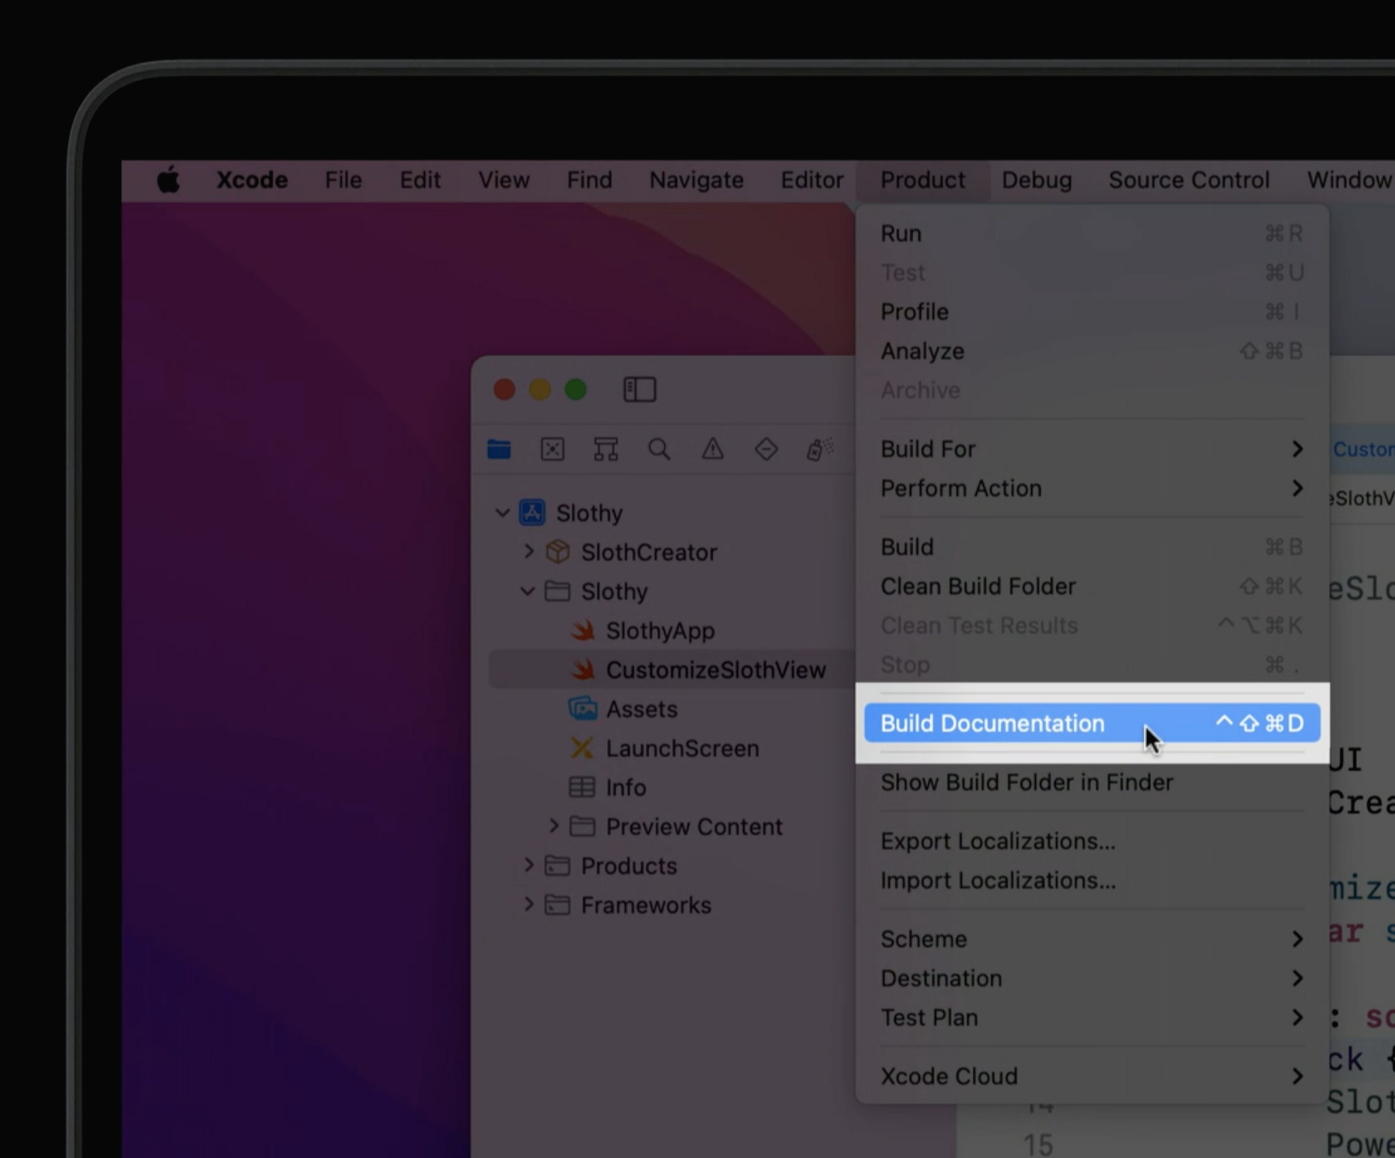This screenshot has width=1395, height=1158.
Task: Click the Info plist table icon
Action: click(x=582, y=787)
